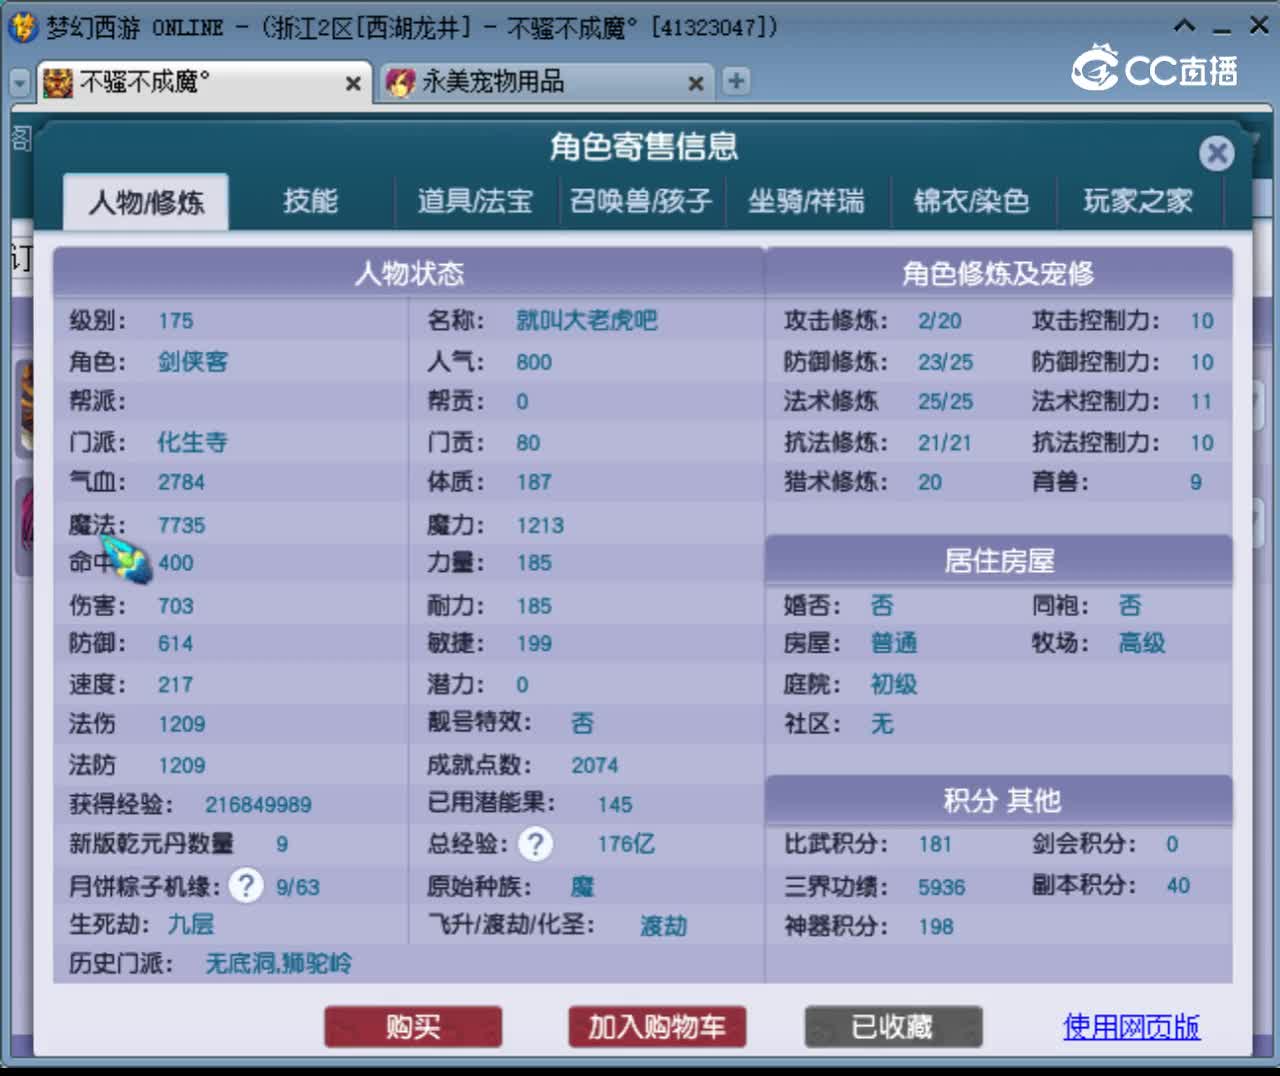
Task: Click the 牧场 value 高级
Action: click(1142, 643)
